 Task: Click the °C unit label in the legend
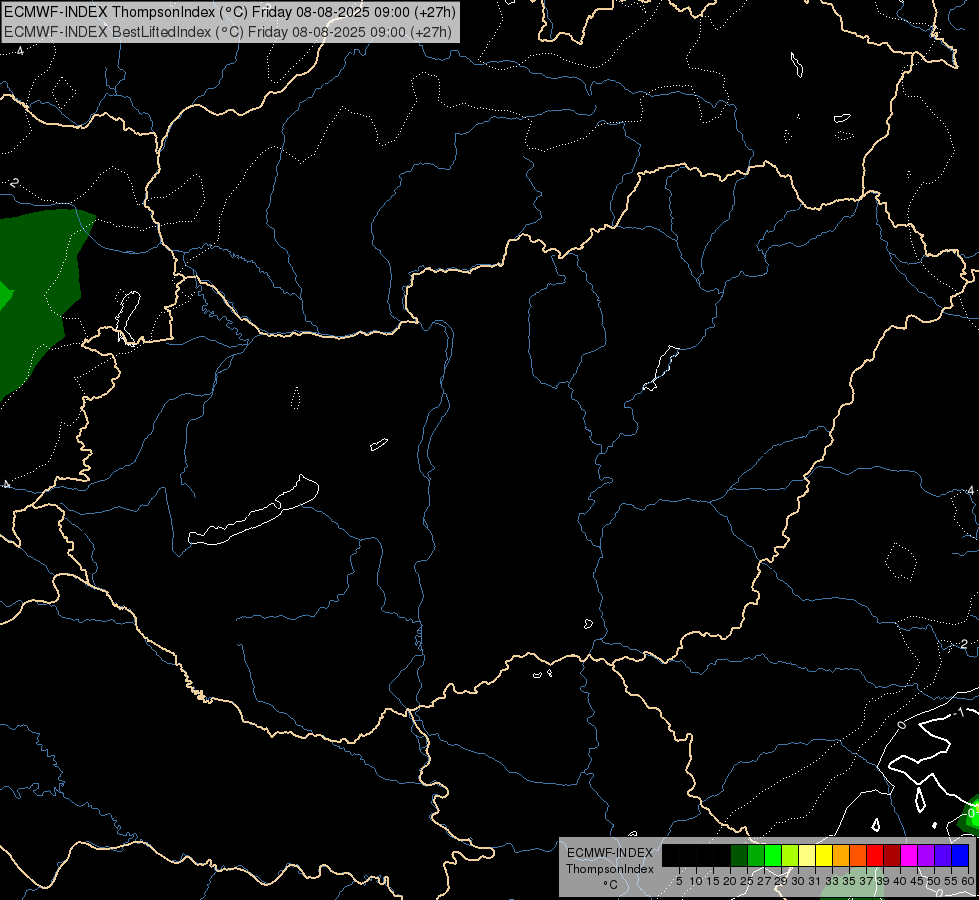[610, 884]
